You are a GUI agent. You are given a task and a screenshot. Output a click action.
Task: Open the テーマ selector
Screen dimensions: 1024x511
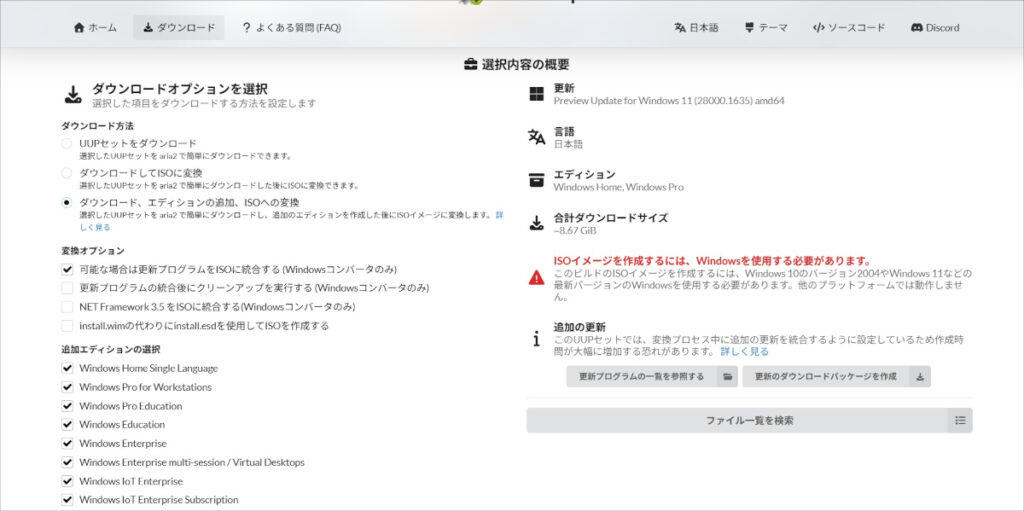click(x=766, y=28)
